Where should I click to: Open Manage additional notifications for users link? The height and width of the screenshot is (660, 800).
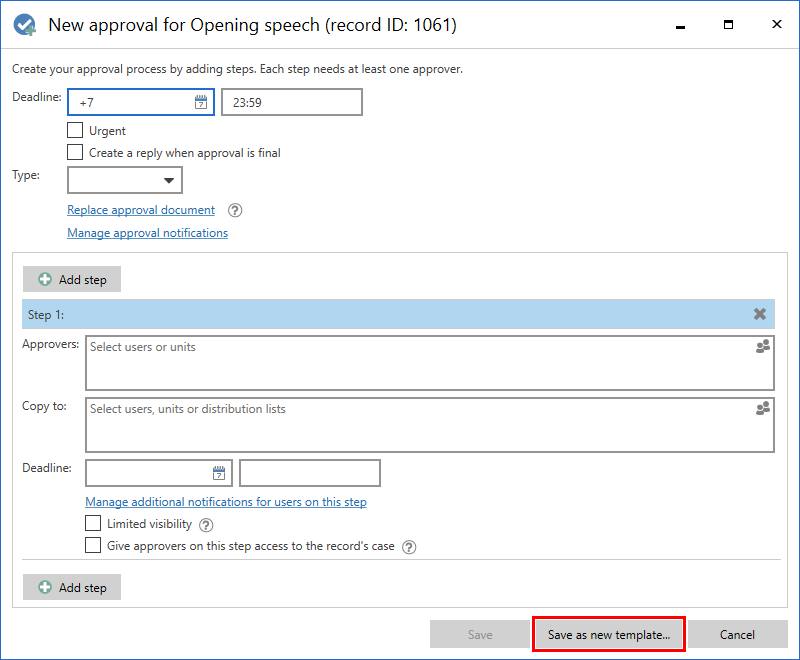coord(226,502)
